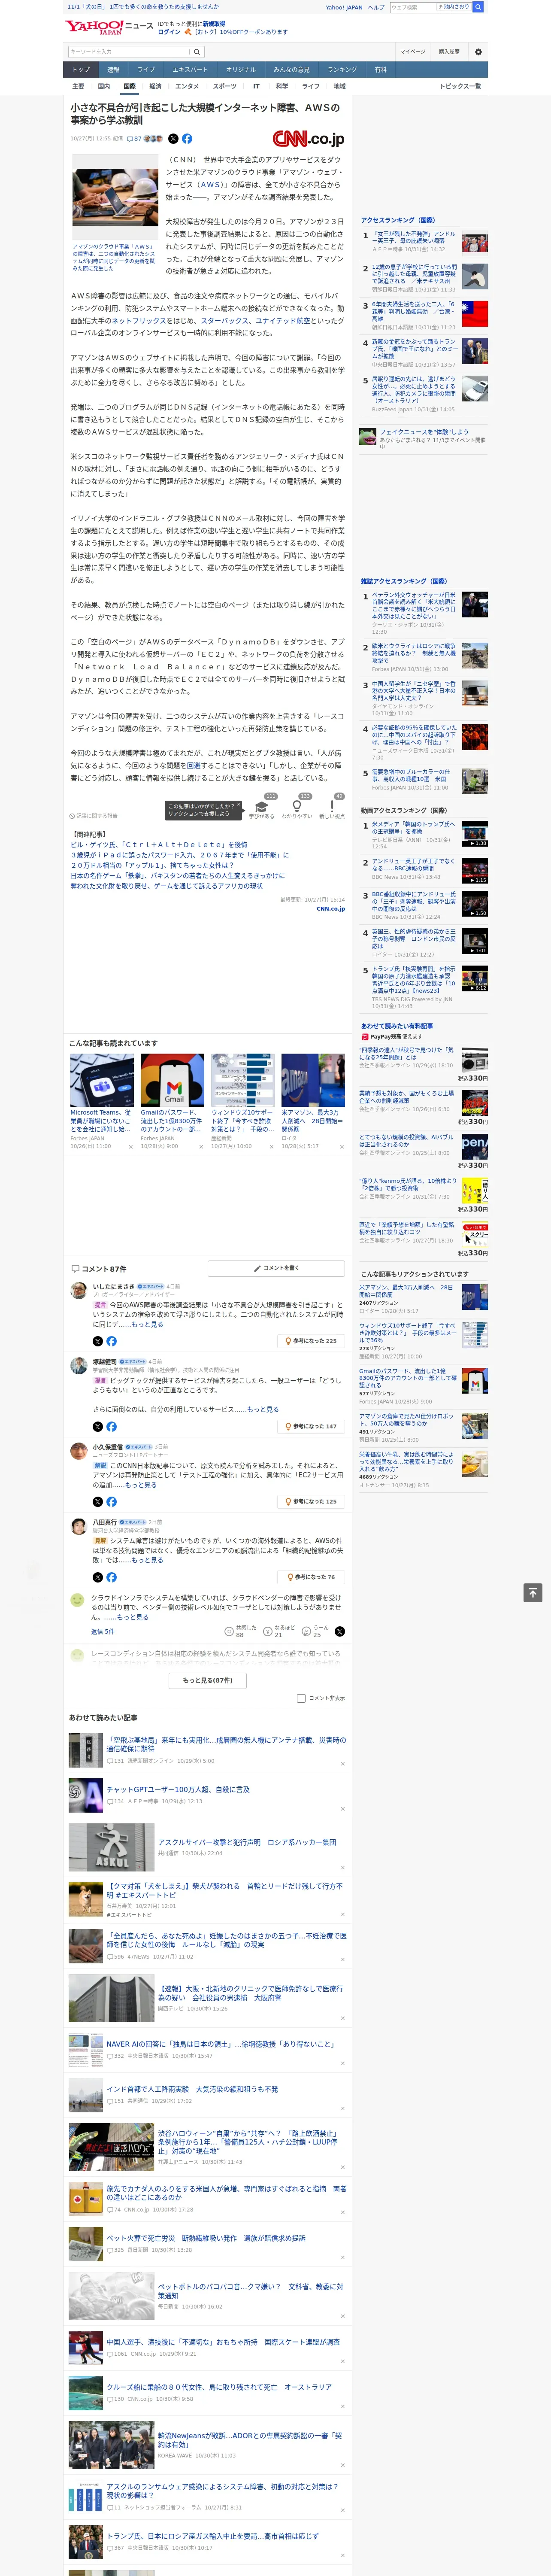
Task: Open paid article 百巻蛭の達人が before price 330円
Action: 406,1054
